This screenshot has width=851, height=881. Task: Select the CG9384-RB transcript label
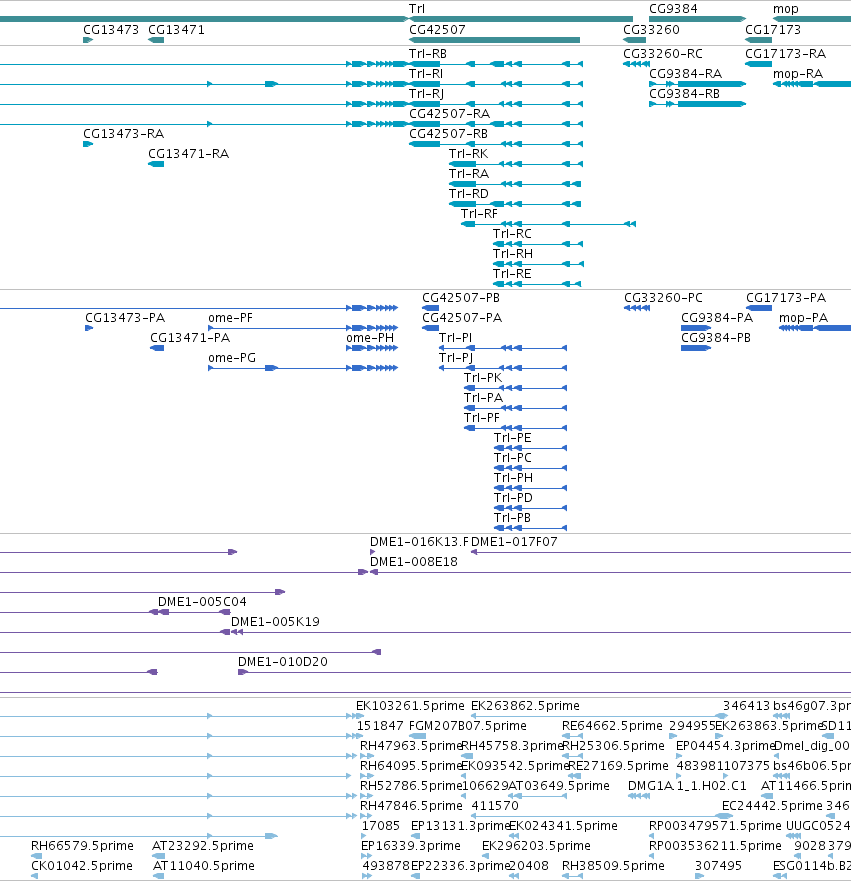(x=684, y=94)
